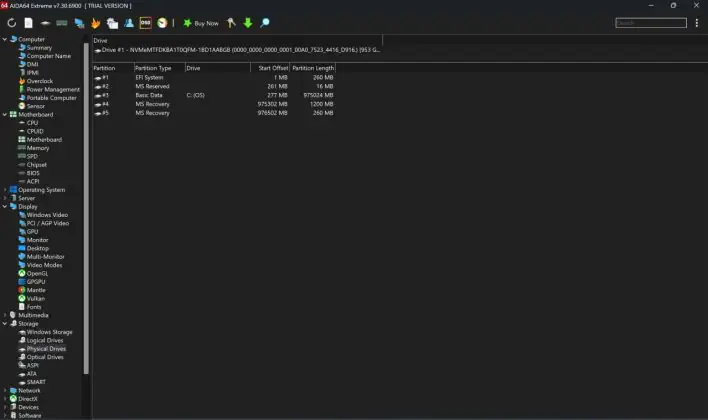This screenshot has height=420, width=708.
Task: Collapse the Display tree node
Action: click(5, 206)
